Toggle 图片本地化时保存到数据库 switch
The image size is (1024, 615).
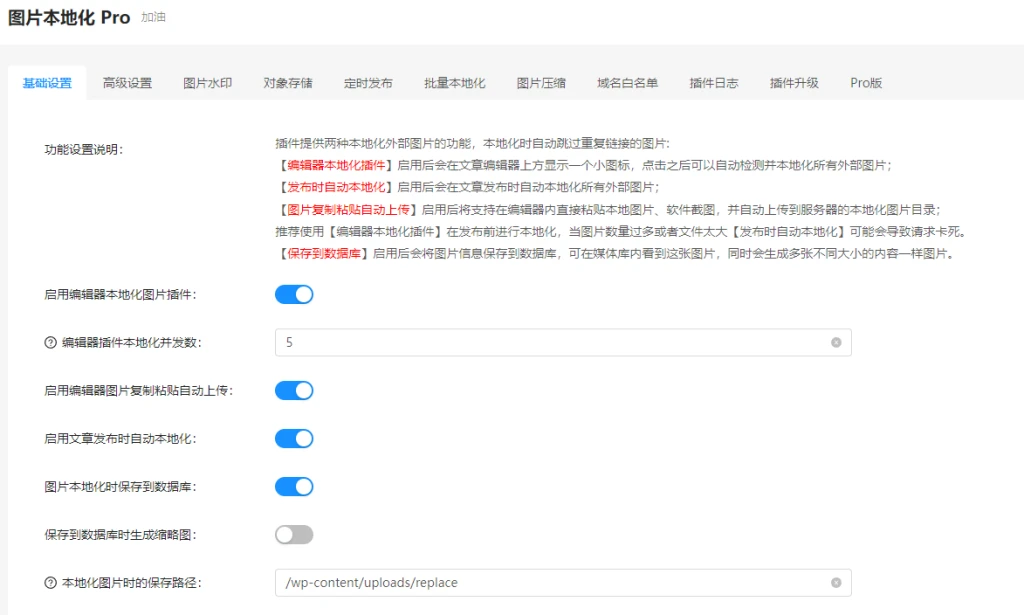point(294,486)
